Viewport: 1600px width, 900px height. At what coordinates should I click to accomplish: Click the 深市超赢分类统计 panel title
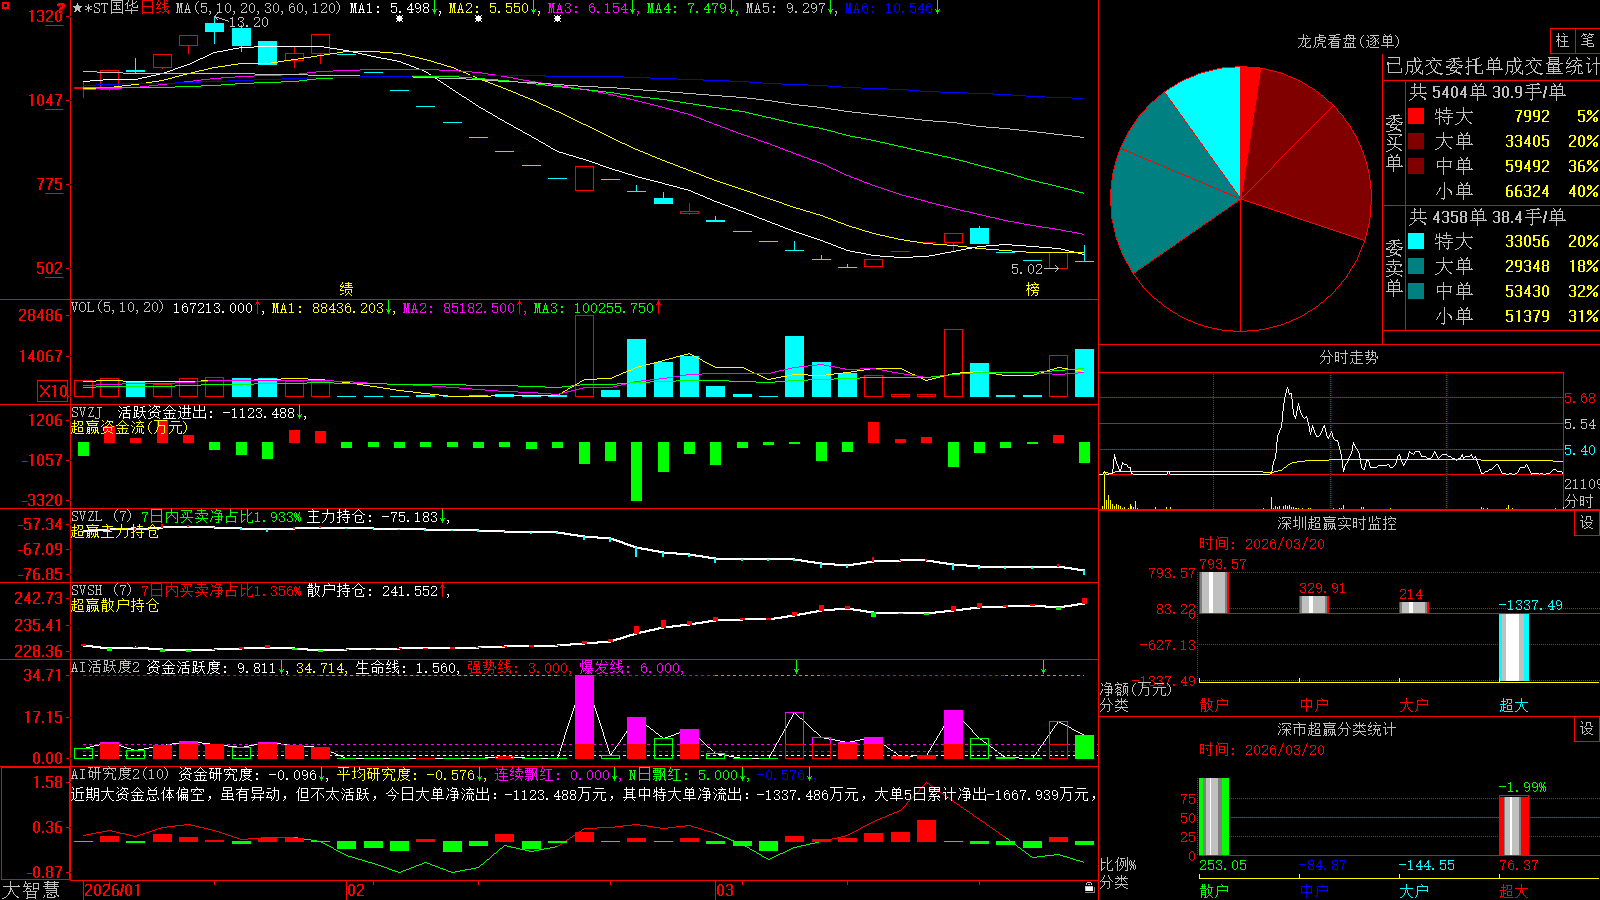tap(1336, 729)
